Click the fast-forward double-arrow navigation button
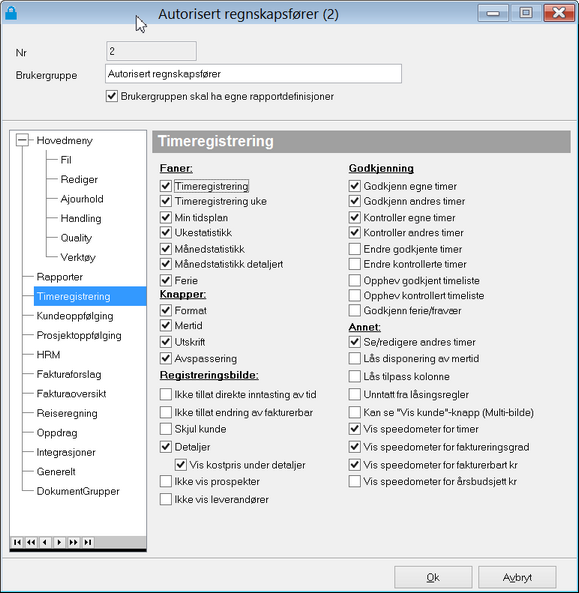This screenshot has width=579, height=593. tap(73, 542)
